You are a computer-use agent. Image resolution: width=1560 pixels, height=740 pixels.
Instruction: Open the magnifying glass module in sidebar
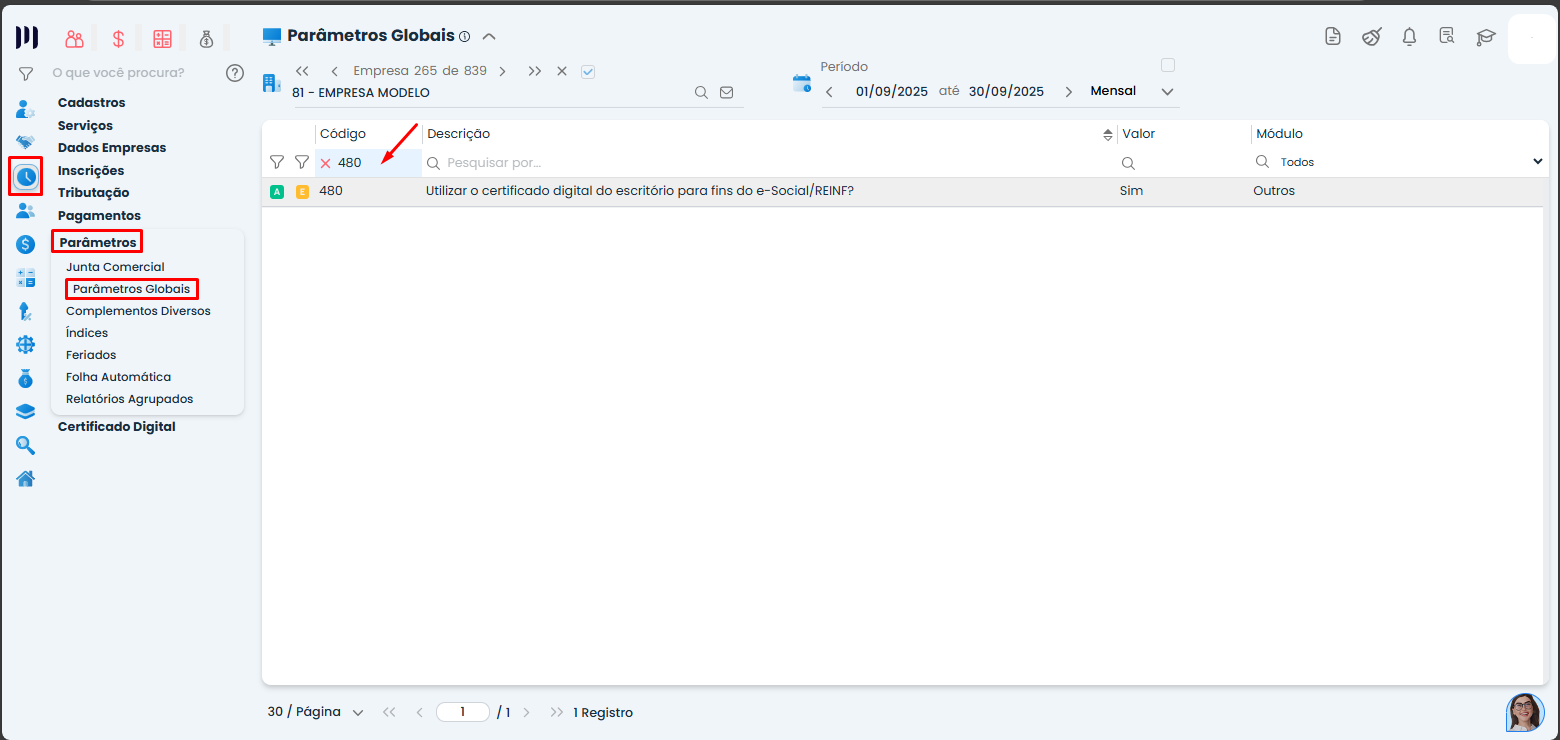pos(26,446)
